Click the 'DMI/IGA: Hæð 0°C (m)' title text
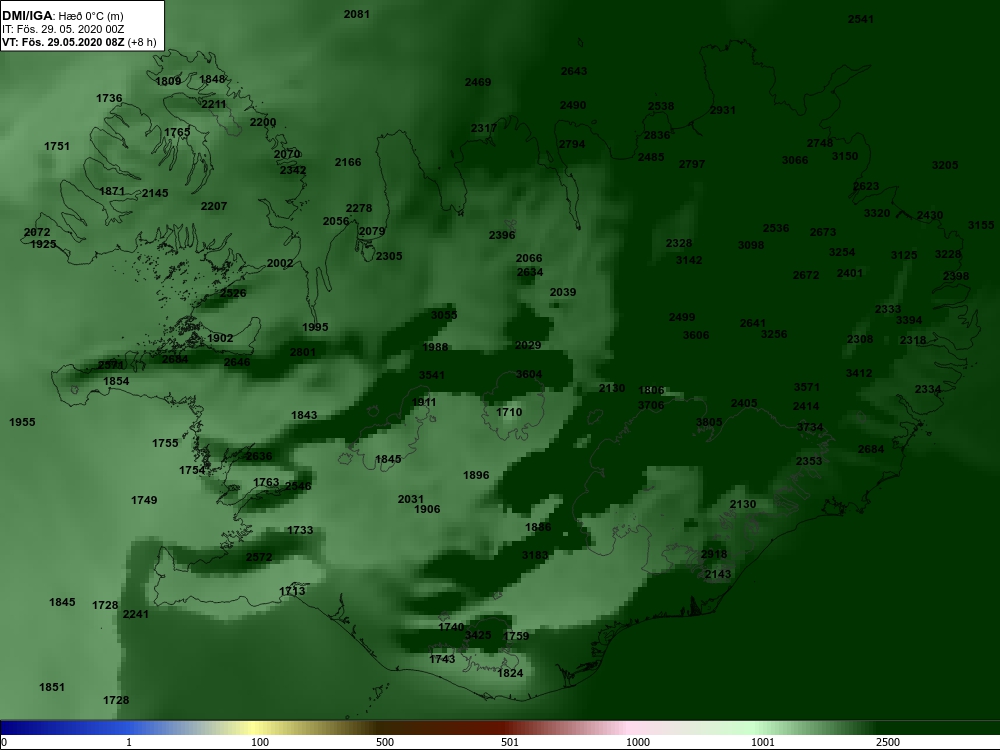 tap(62, 16)
